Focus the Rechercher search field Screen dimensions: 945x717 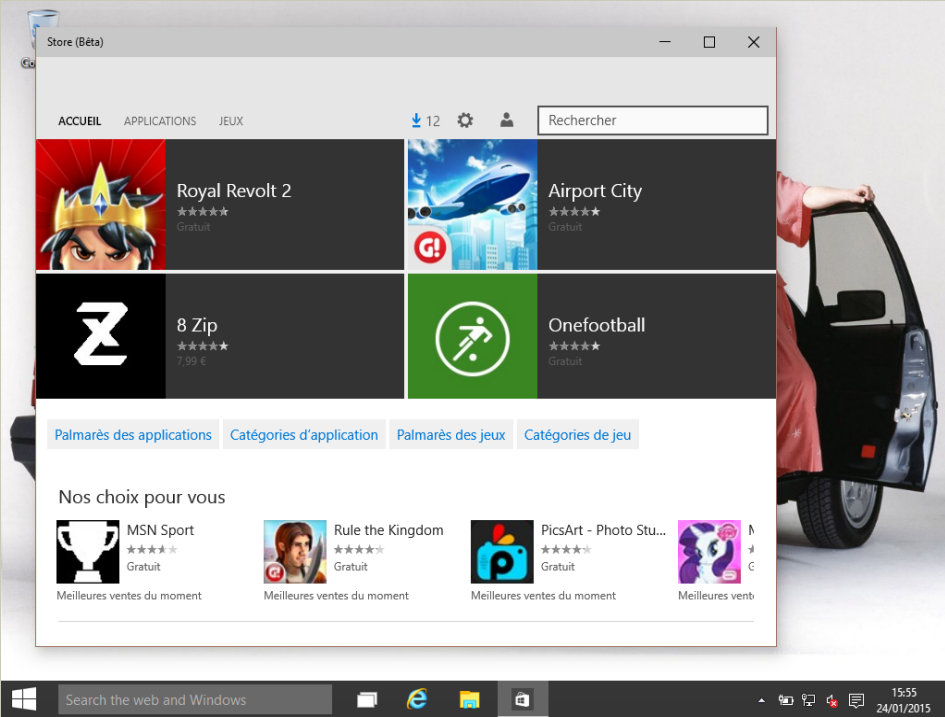[x=653, y=121]
